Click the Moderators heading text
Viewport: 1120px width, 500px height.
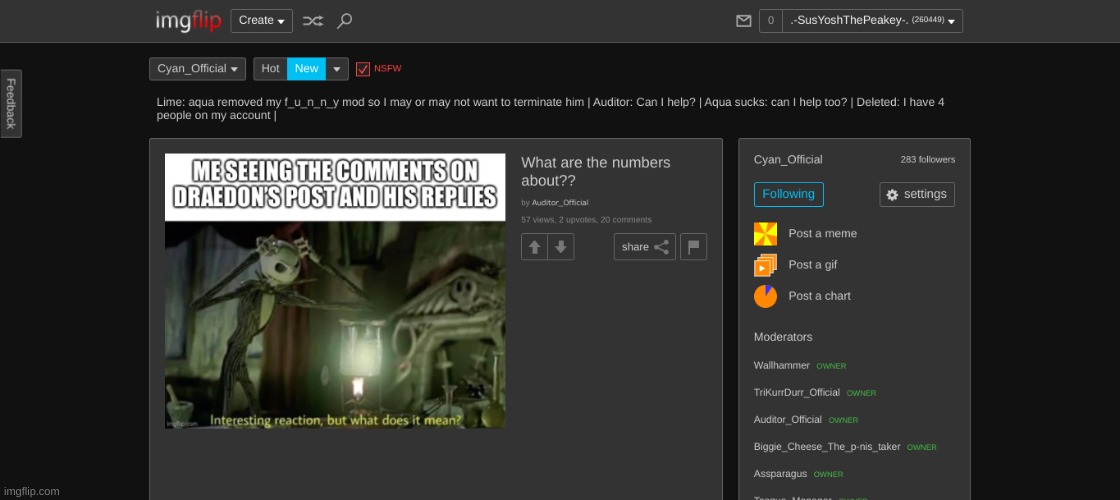pos(783,337)
